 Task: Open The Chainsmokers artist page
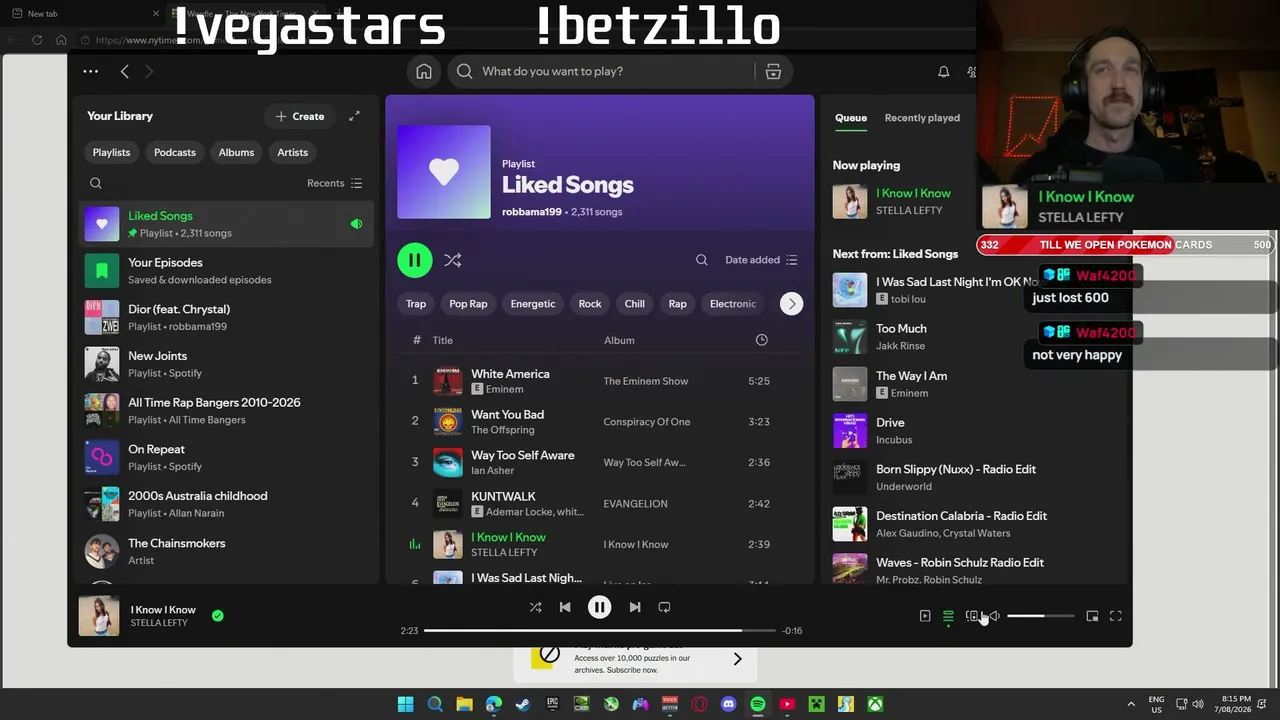[226, 551]
